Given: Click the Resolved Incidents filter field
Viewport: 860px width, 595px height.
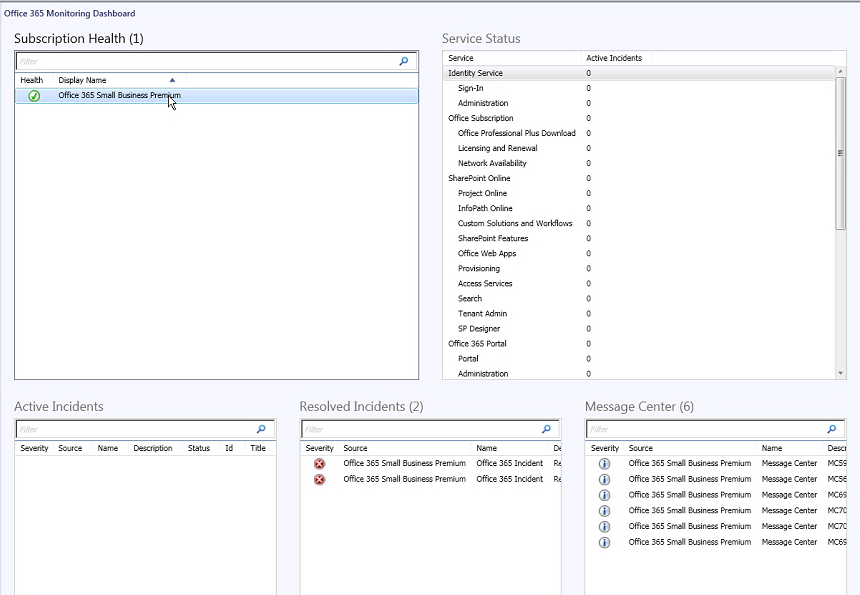Looking at the screenshot, I should click(x=431, y=429).
